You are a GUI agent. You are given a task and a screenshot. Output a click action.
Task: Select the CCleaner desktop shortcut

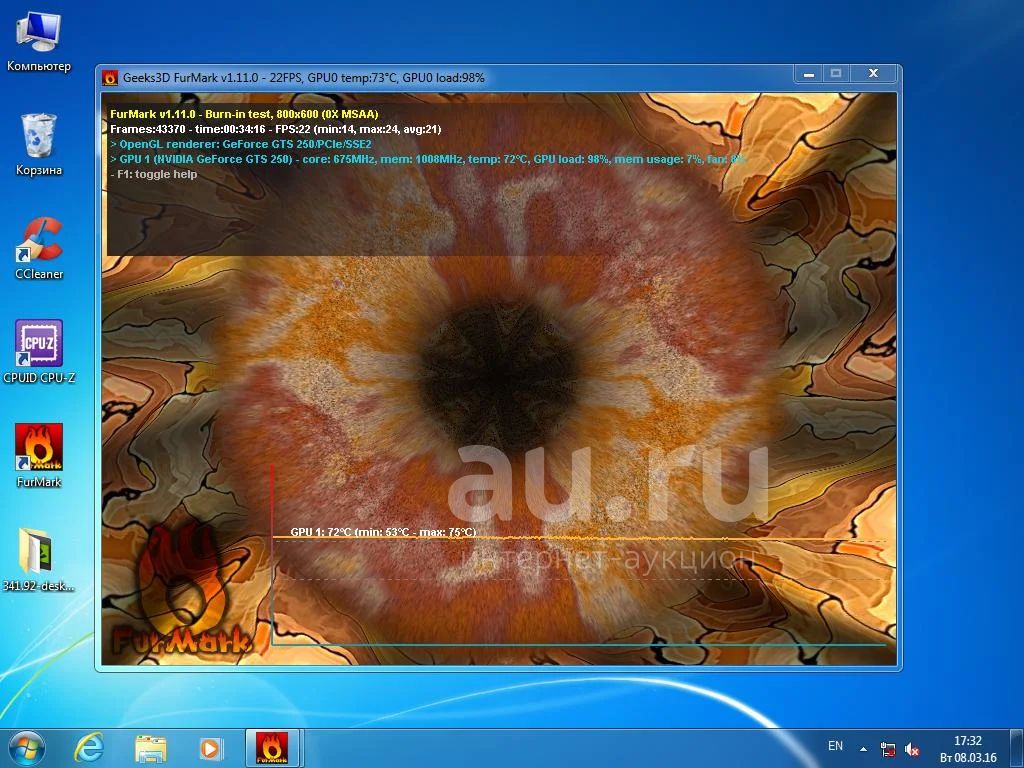pyautogui.click(x=39, y=249)
